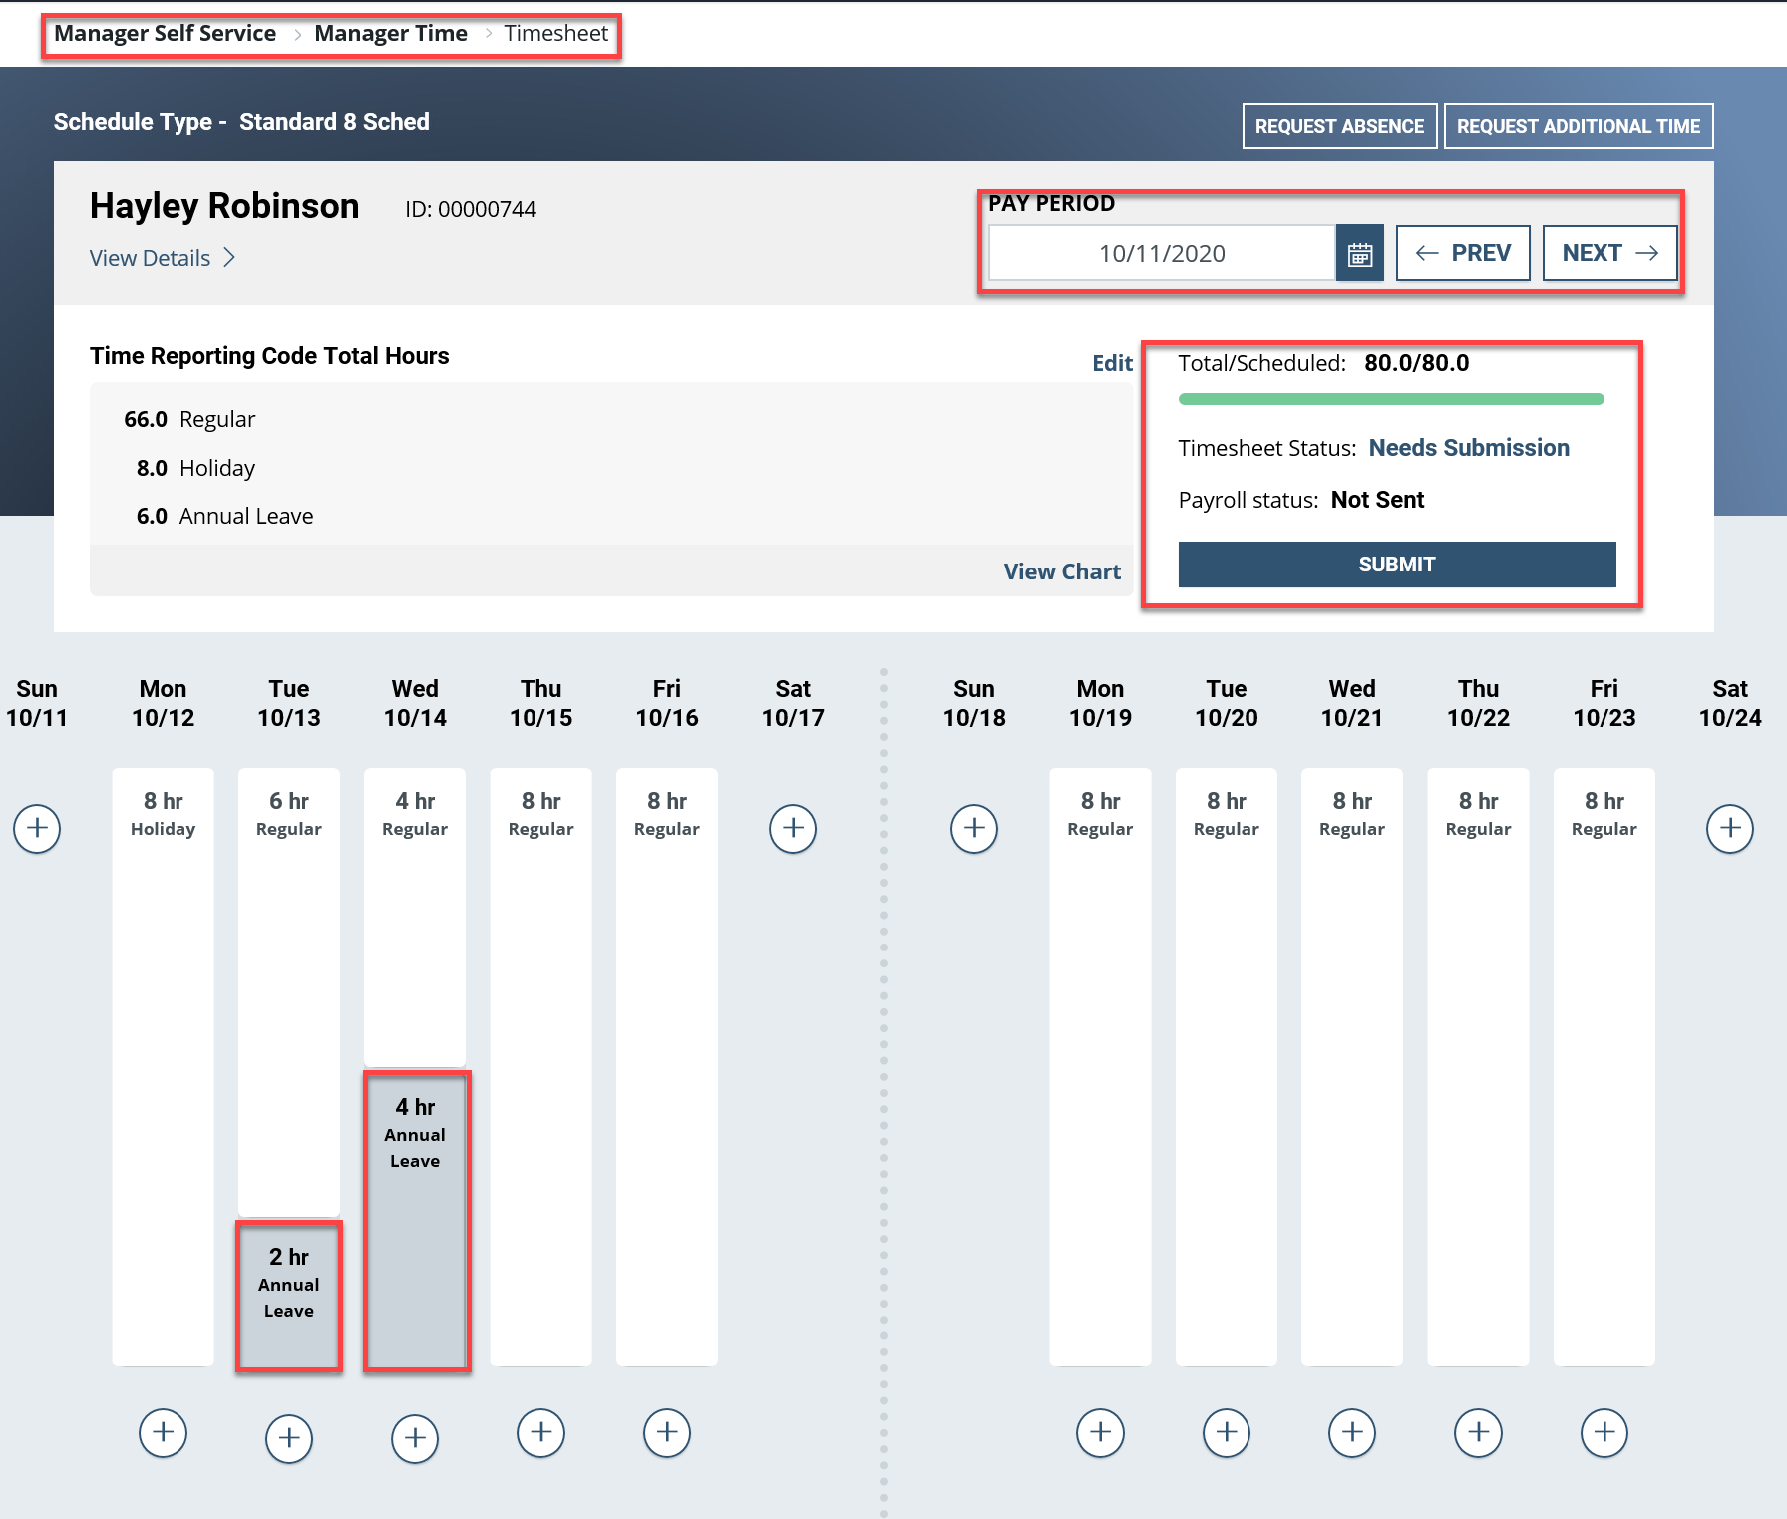Screen dimensions: 1787x1519
Task: Click PREV arrow for previous pay period
Action: [x=1463, y=253]
